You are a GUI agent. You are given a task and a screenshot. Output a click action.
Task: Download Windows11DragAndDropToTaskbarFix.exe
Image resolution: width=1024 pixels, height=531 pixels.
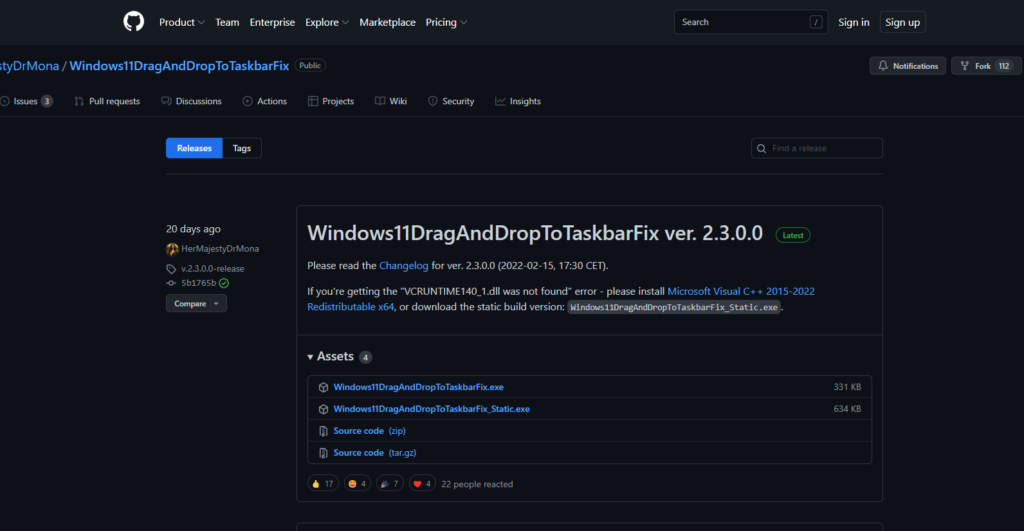click(419, 387)
